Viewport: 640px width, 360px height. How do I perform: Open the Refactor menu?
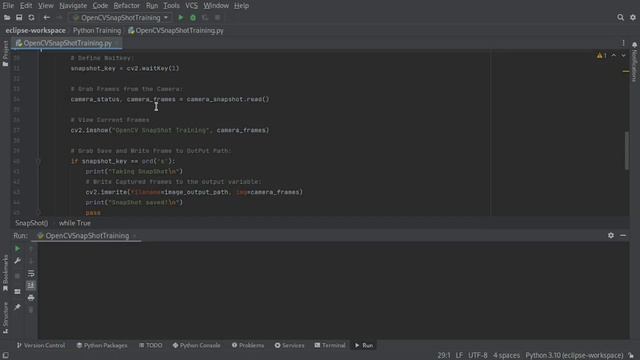127,6
